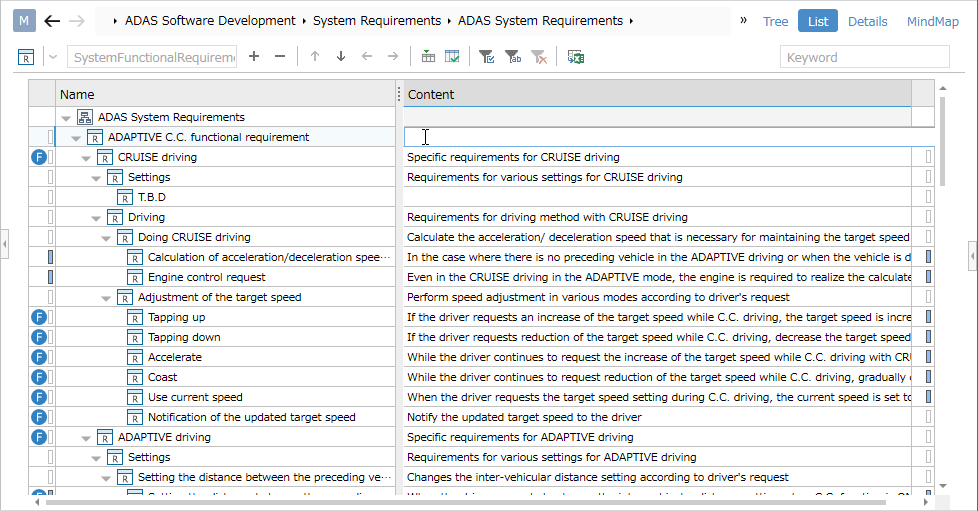Click the F badge on CRUISE driving row
Viewport: 978px width, 511px height.
coord(39,157)
